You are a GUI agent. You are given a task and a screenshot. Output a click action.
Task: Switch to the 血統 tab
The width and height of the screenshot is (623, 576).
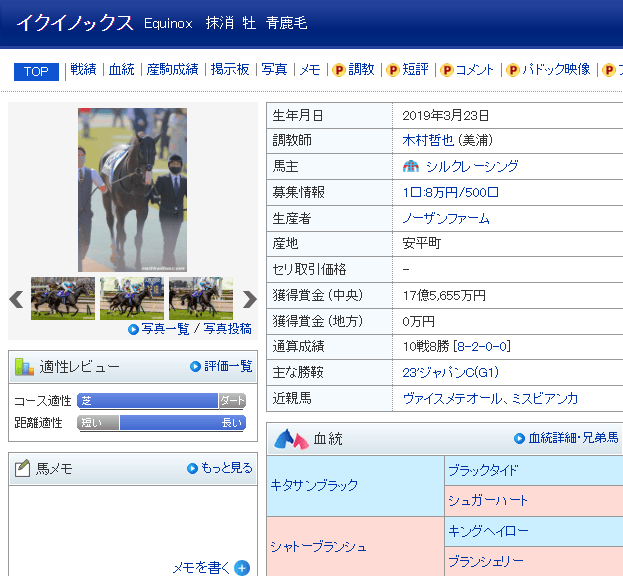[x=122, y=70]
